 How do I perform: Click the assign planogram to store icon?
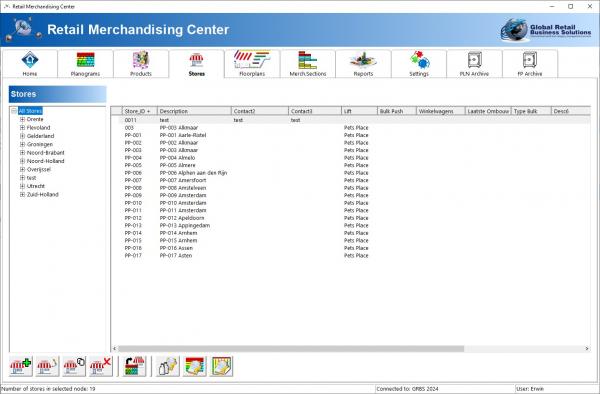(x=135, y=366)
